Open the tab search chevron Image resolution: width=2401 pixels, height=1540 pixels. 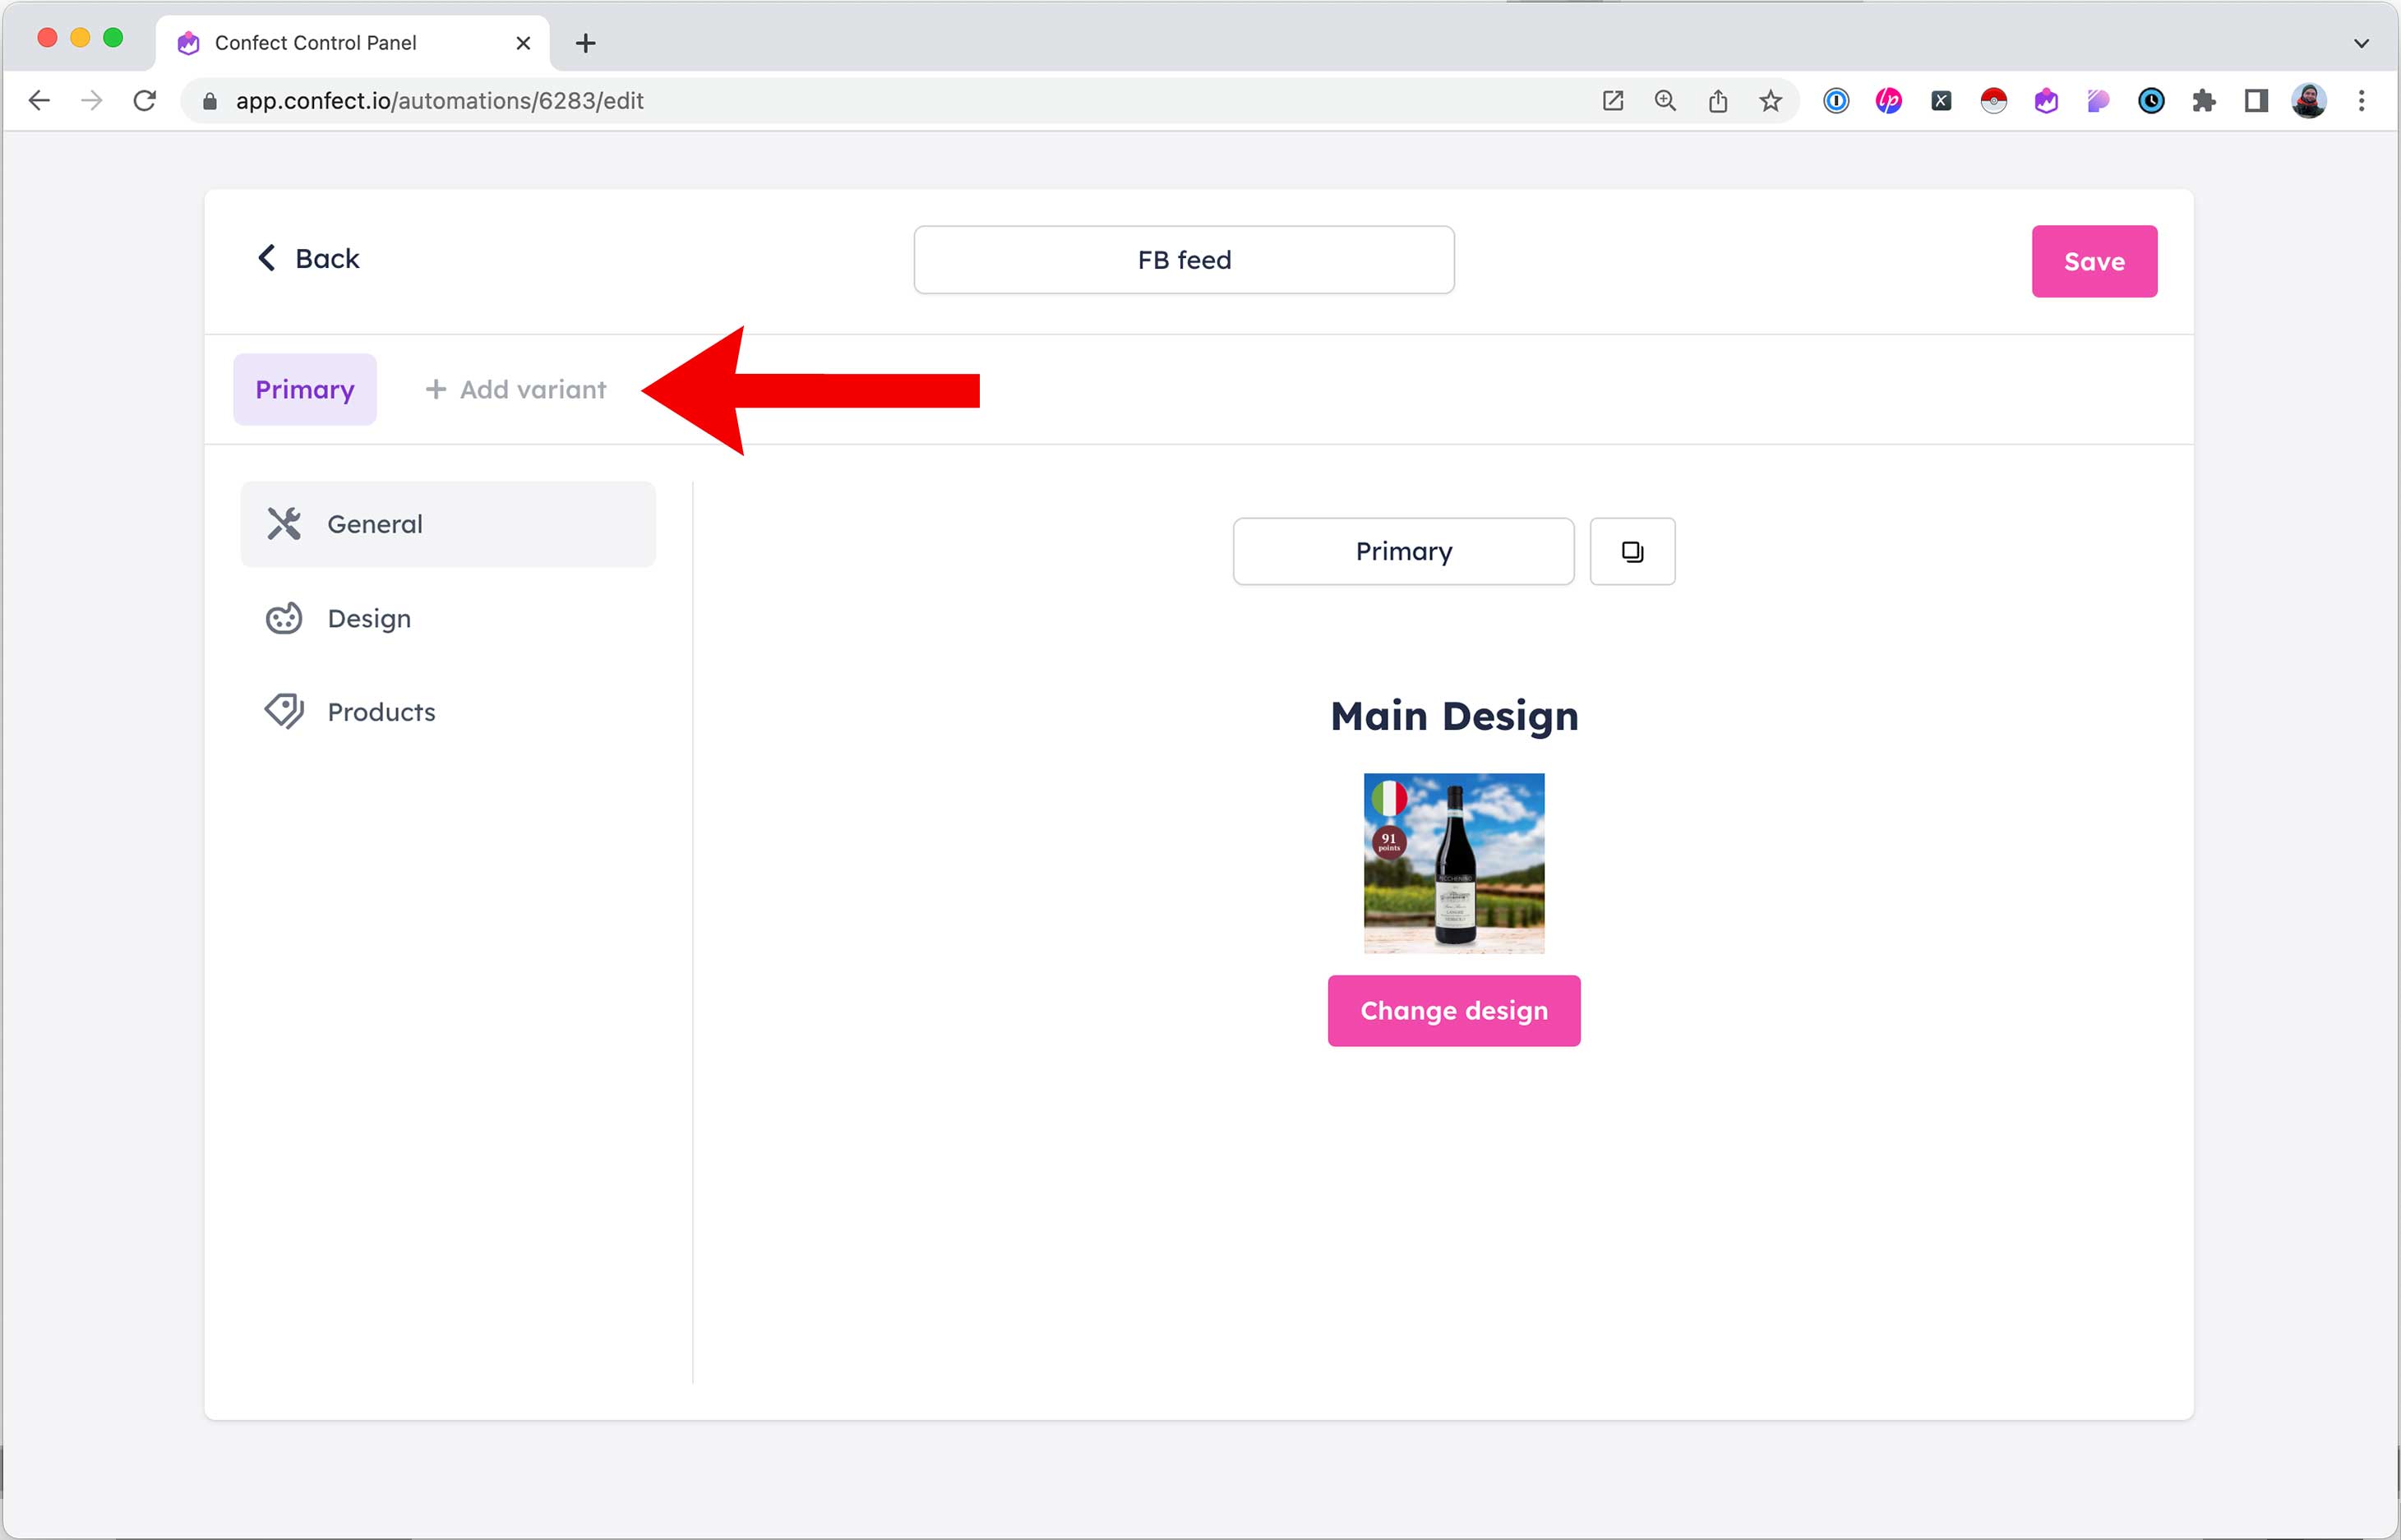(x=2363, y=43)
